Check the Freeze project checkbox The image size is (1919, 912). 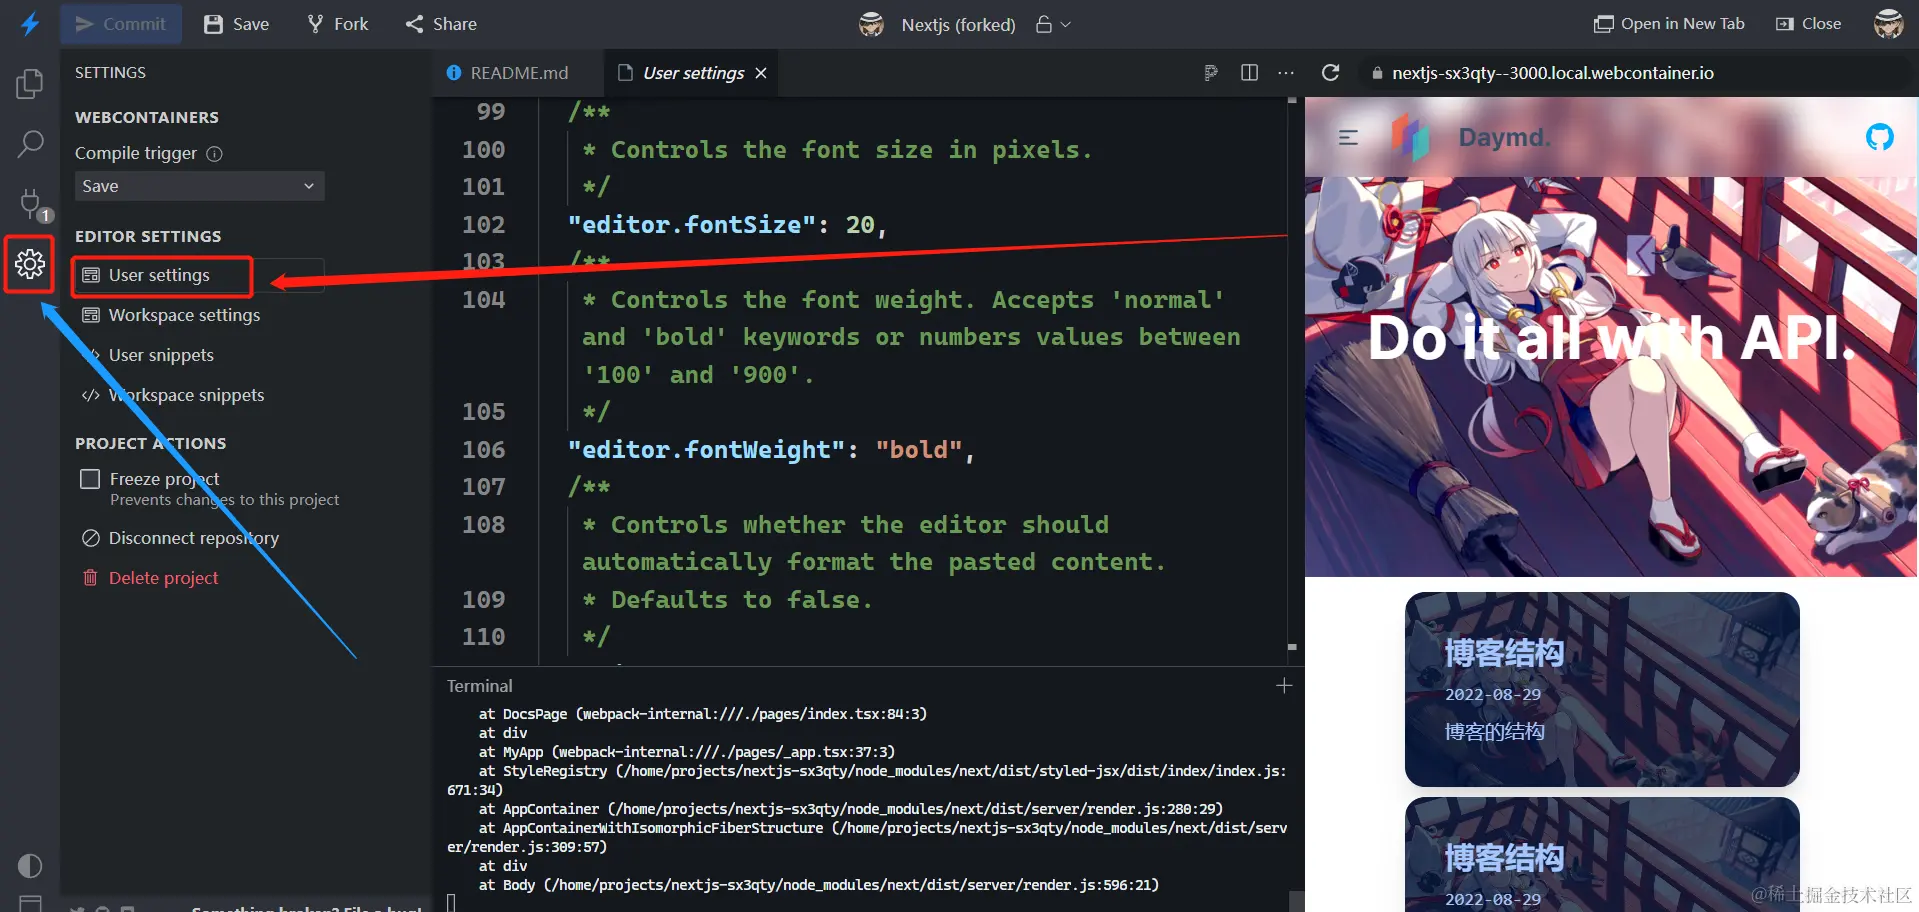pyautogui.click(x=90, y=479)
